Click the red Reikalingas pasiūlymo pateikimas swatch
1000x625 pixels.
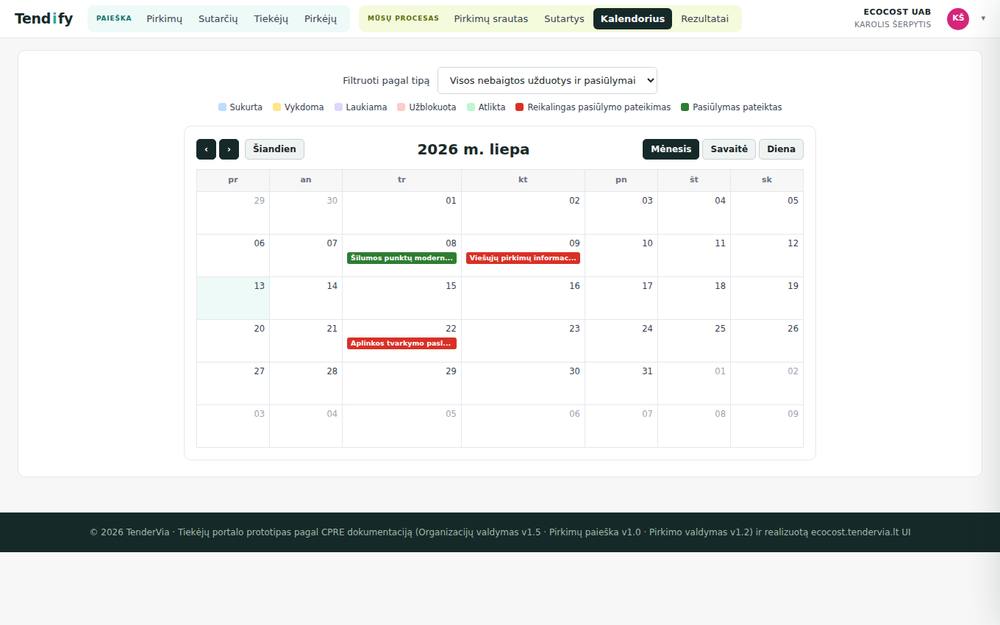520,107
